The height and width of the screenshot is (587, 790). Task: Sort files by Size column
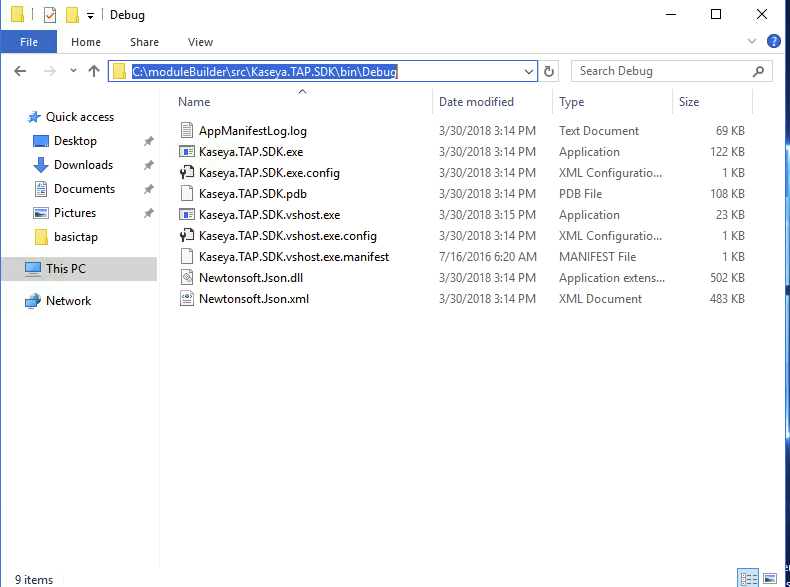tap(689, 102)
